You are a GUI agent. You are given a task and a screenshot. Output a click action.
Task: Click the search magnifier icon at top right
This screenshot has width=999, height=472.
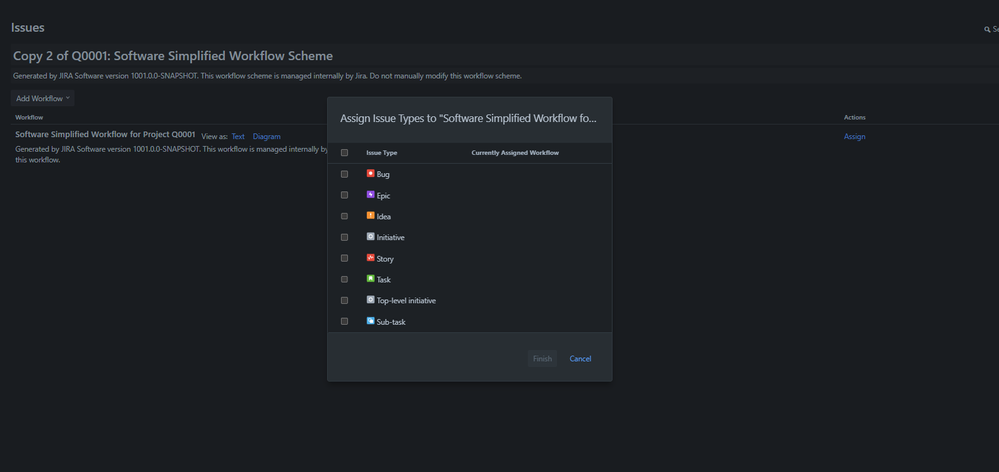pos(987,29)
